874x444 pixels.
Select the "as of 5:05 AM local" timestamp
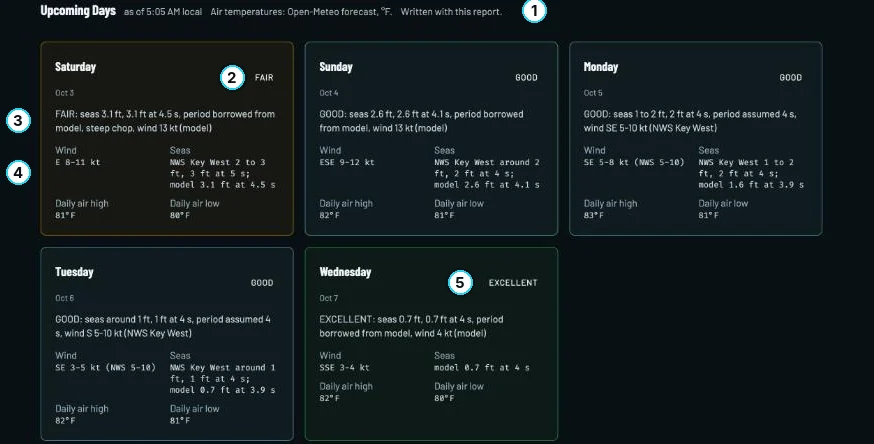pos(163,12)
